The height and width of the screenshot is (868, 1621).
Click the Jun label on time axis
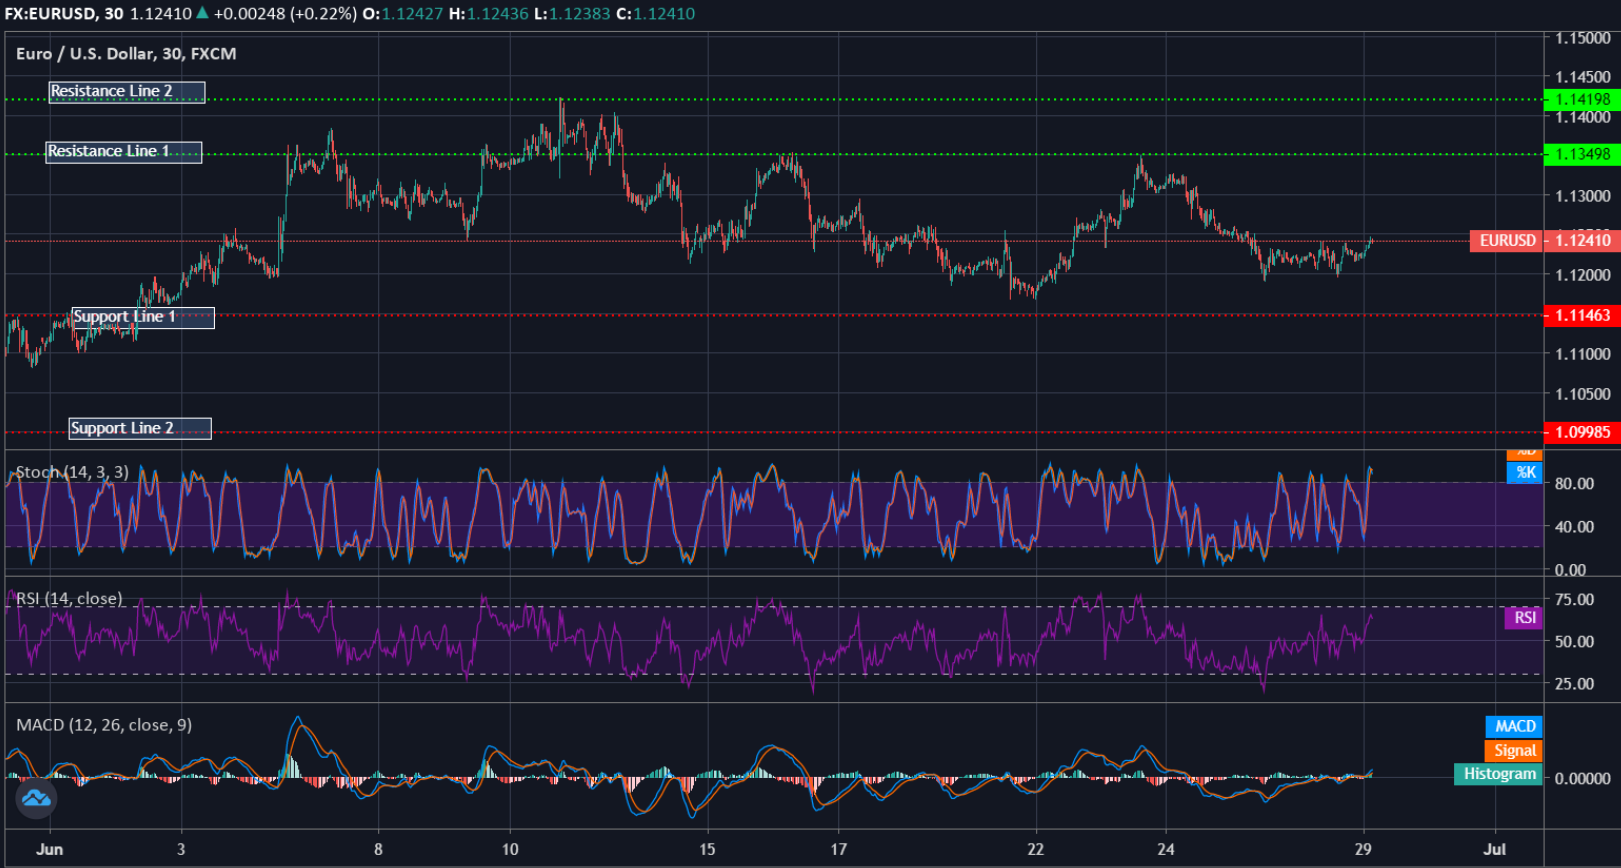(x=49, y=849)
